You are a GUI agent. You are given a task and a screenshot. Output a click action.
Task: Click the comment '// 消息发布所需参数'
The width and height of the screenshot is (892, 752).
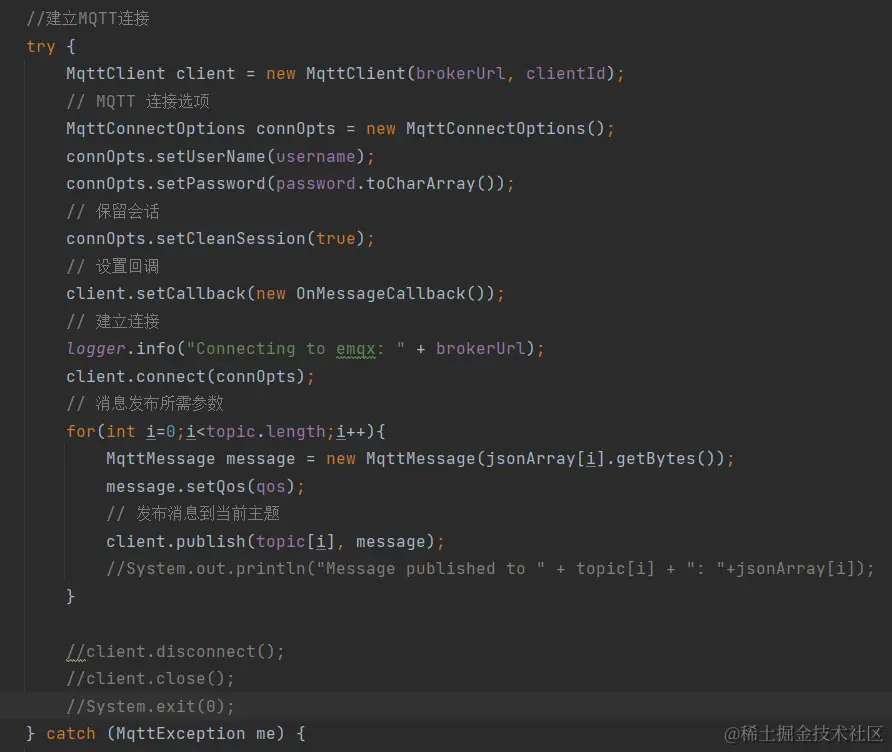(145, 403)
